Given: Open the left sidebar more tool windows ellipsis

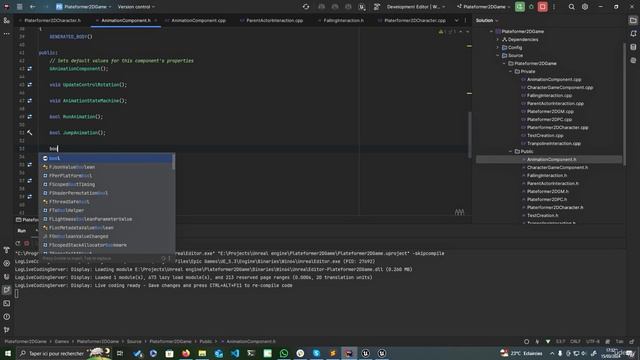Looking at the screenshot, I should [7, 34].
